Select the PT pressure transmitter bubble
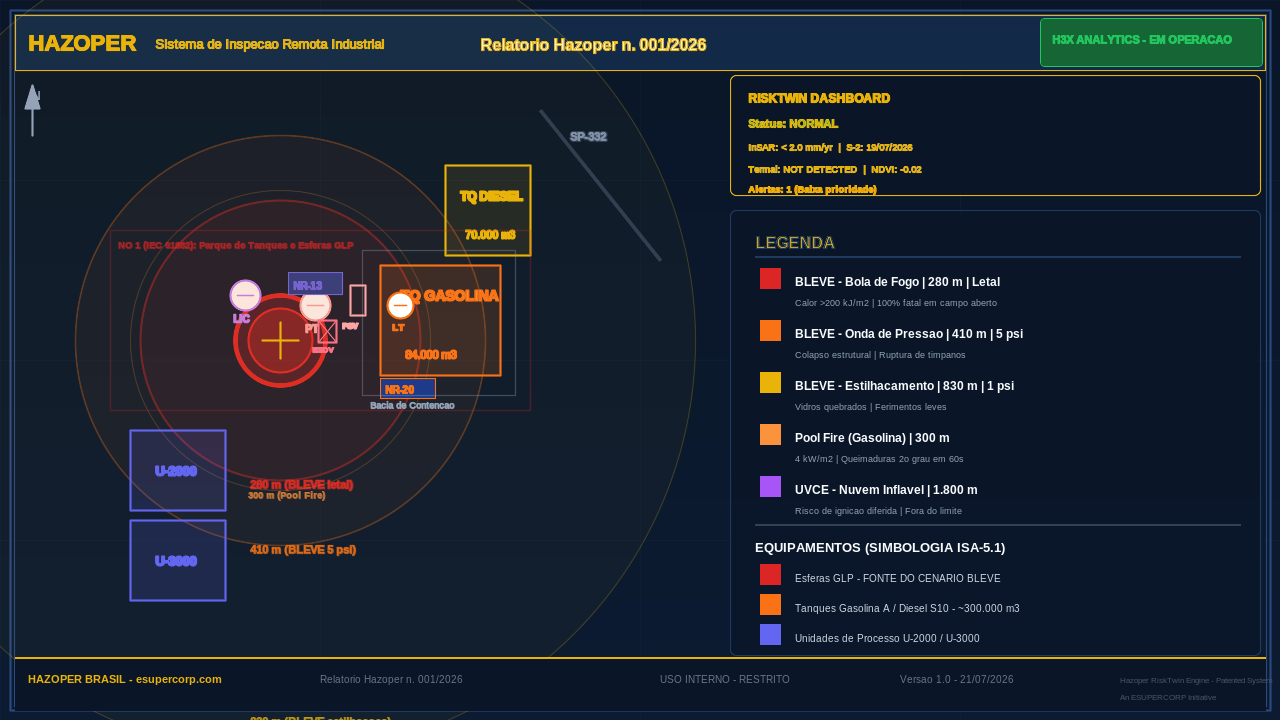1280x720 pixels. 315,305
